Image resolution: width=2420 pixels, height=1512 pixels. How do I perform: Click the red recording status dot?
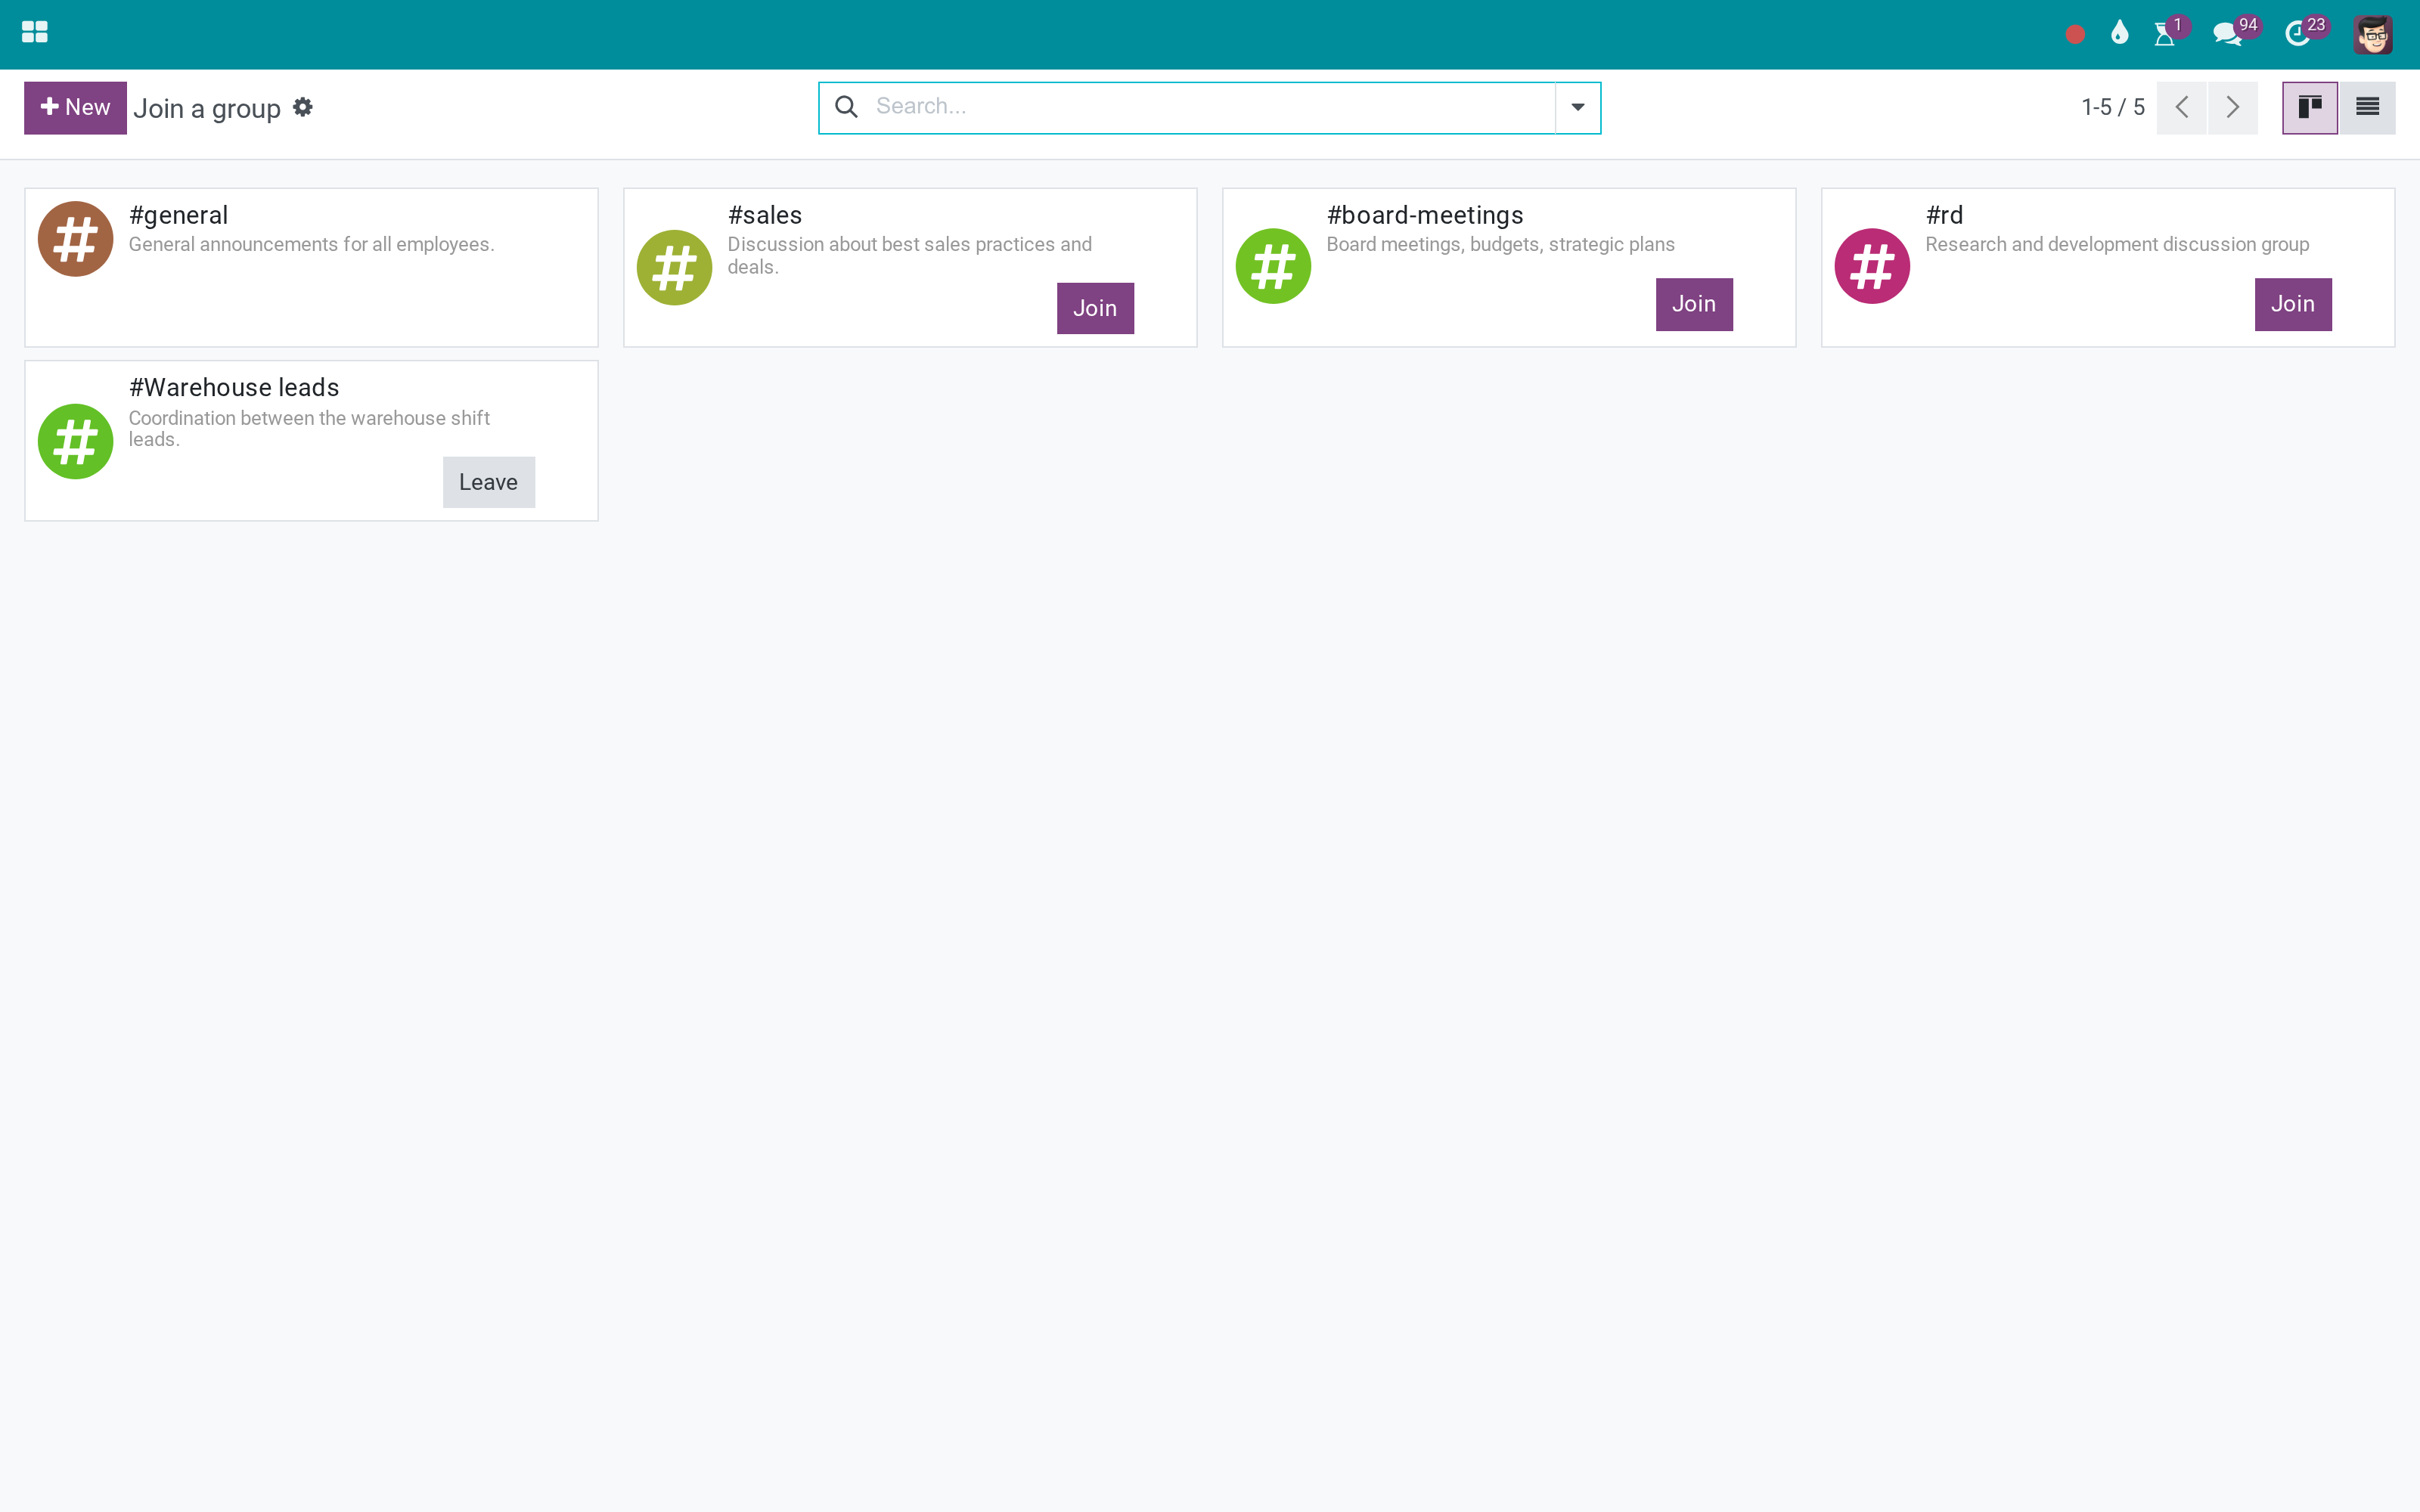pyautogui.click(x=2075, y=34)
